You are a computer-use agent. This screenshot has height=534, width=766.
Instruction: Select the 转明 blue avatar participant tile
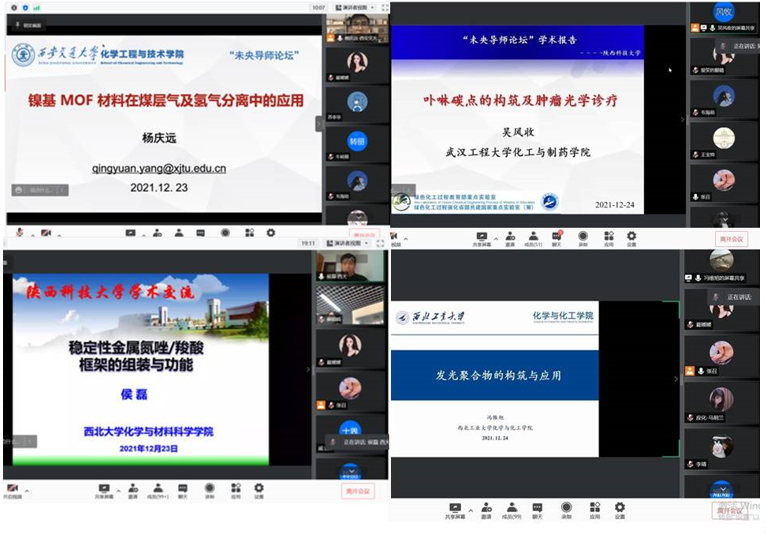point(357,145)
